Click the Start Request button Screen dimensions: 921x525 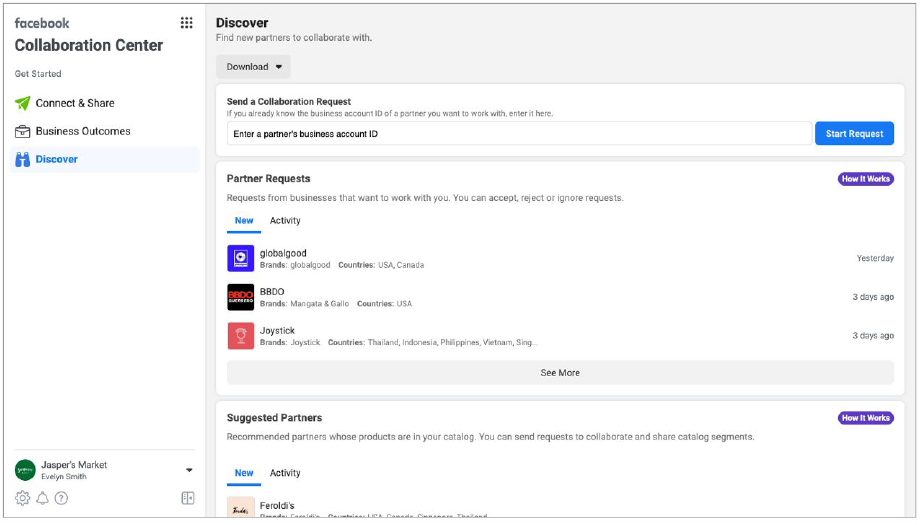(853, 134)
